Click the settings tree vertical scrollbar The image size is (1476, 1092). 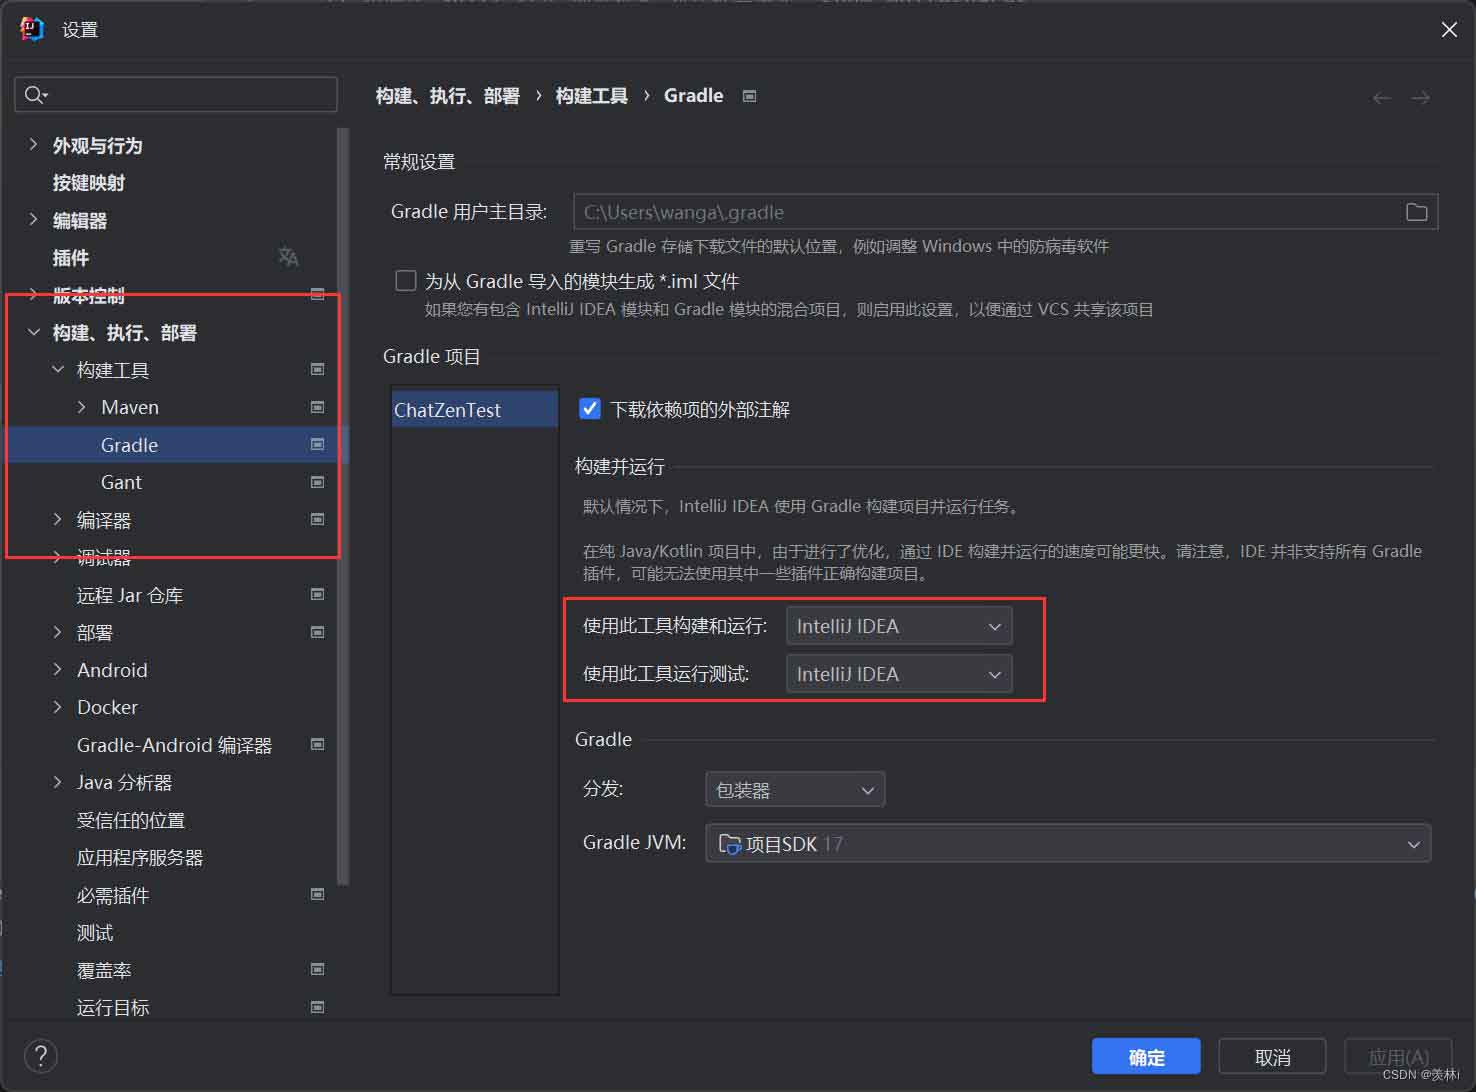pos(343,506)
